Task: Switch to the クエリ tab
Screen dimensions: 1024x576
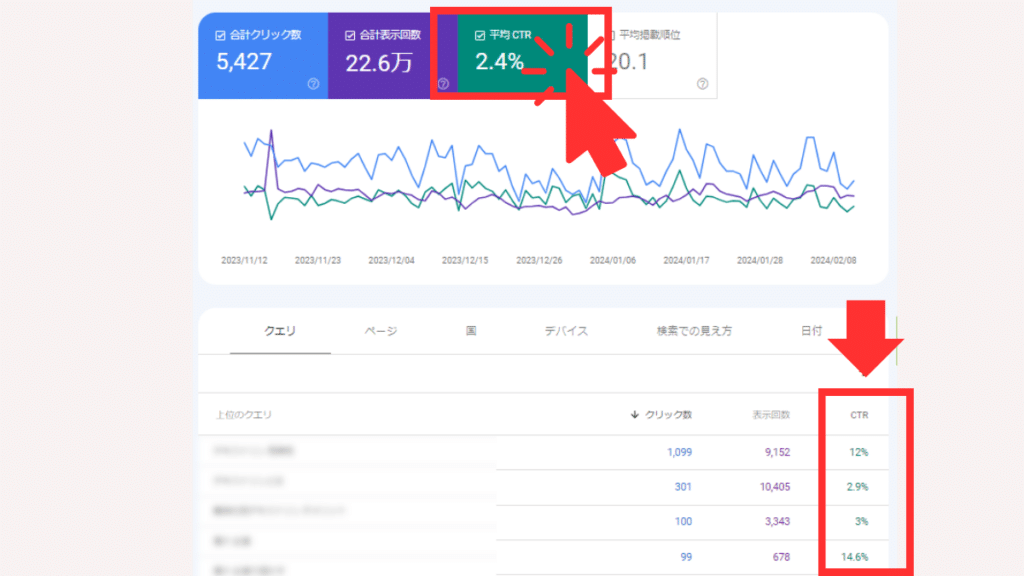Action: [279, 331]
